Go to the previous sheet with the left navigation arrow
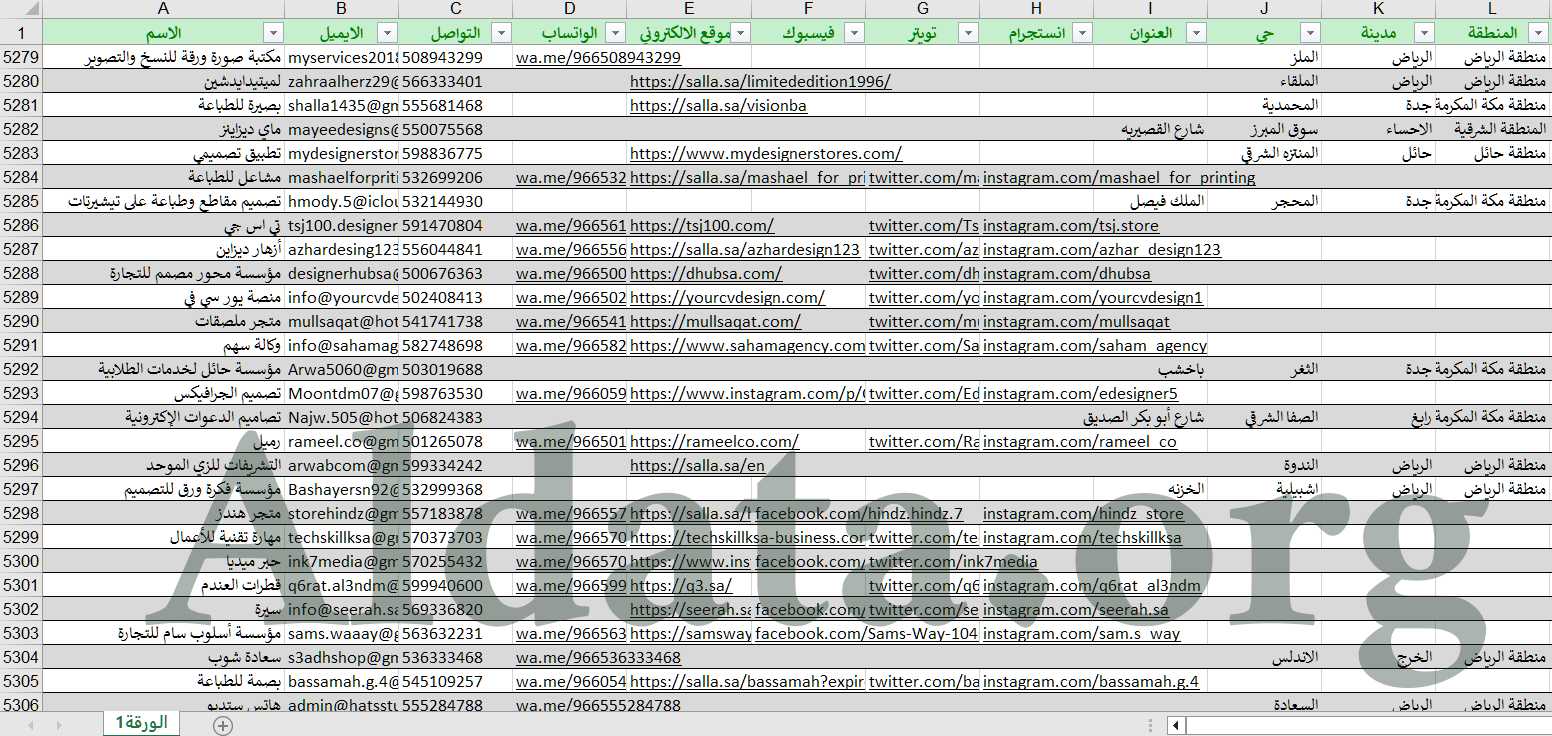This screenshot has height=736, width=1552. click(31, 726)
